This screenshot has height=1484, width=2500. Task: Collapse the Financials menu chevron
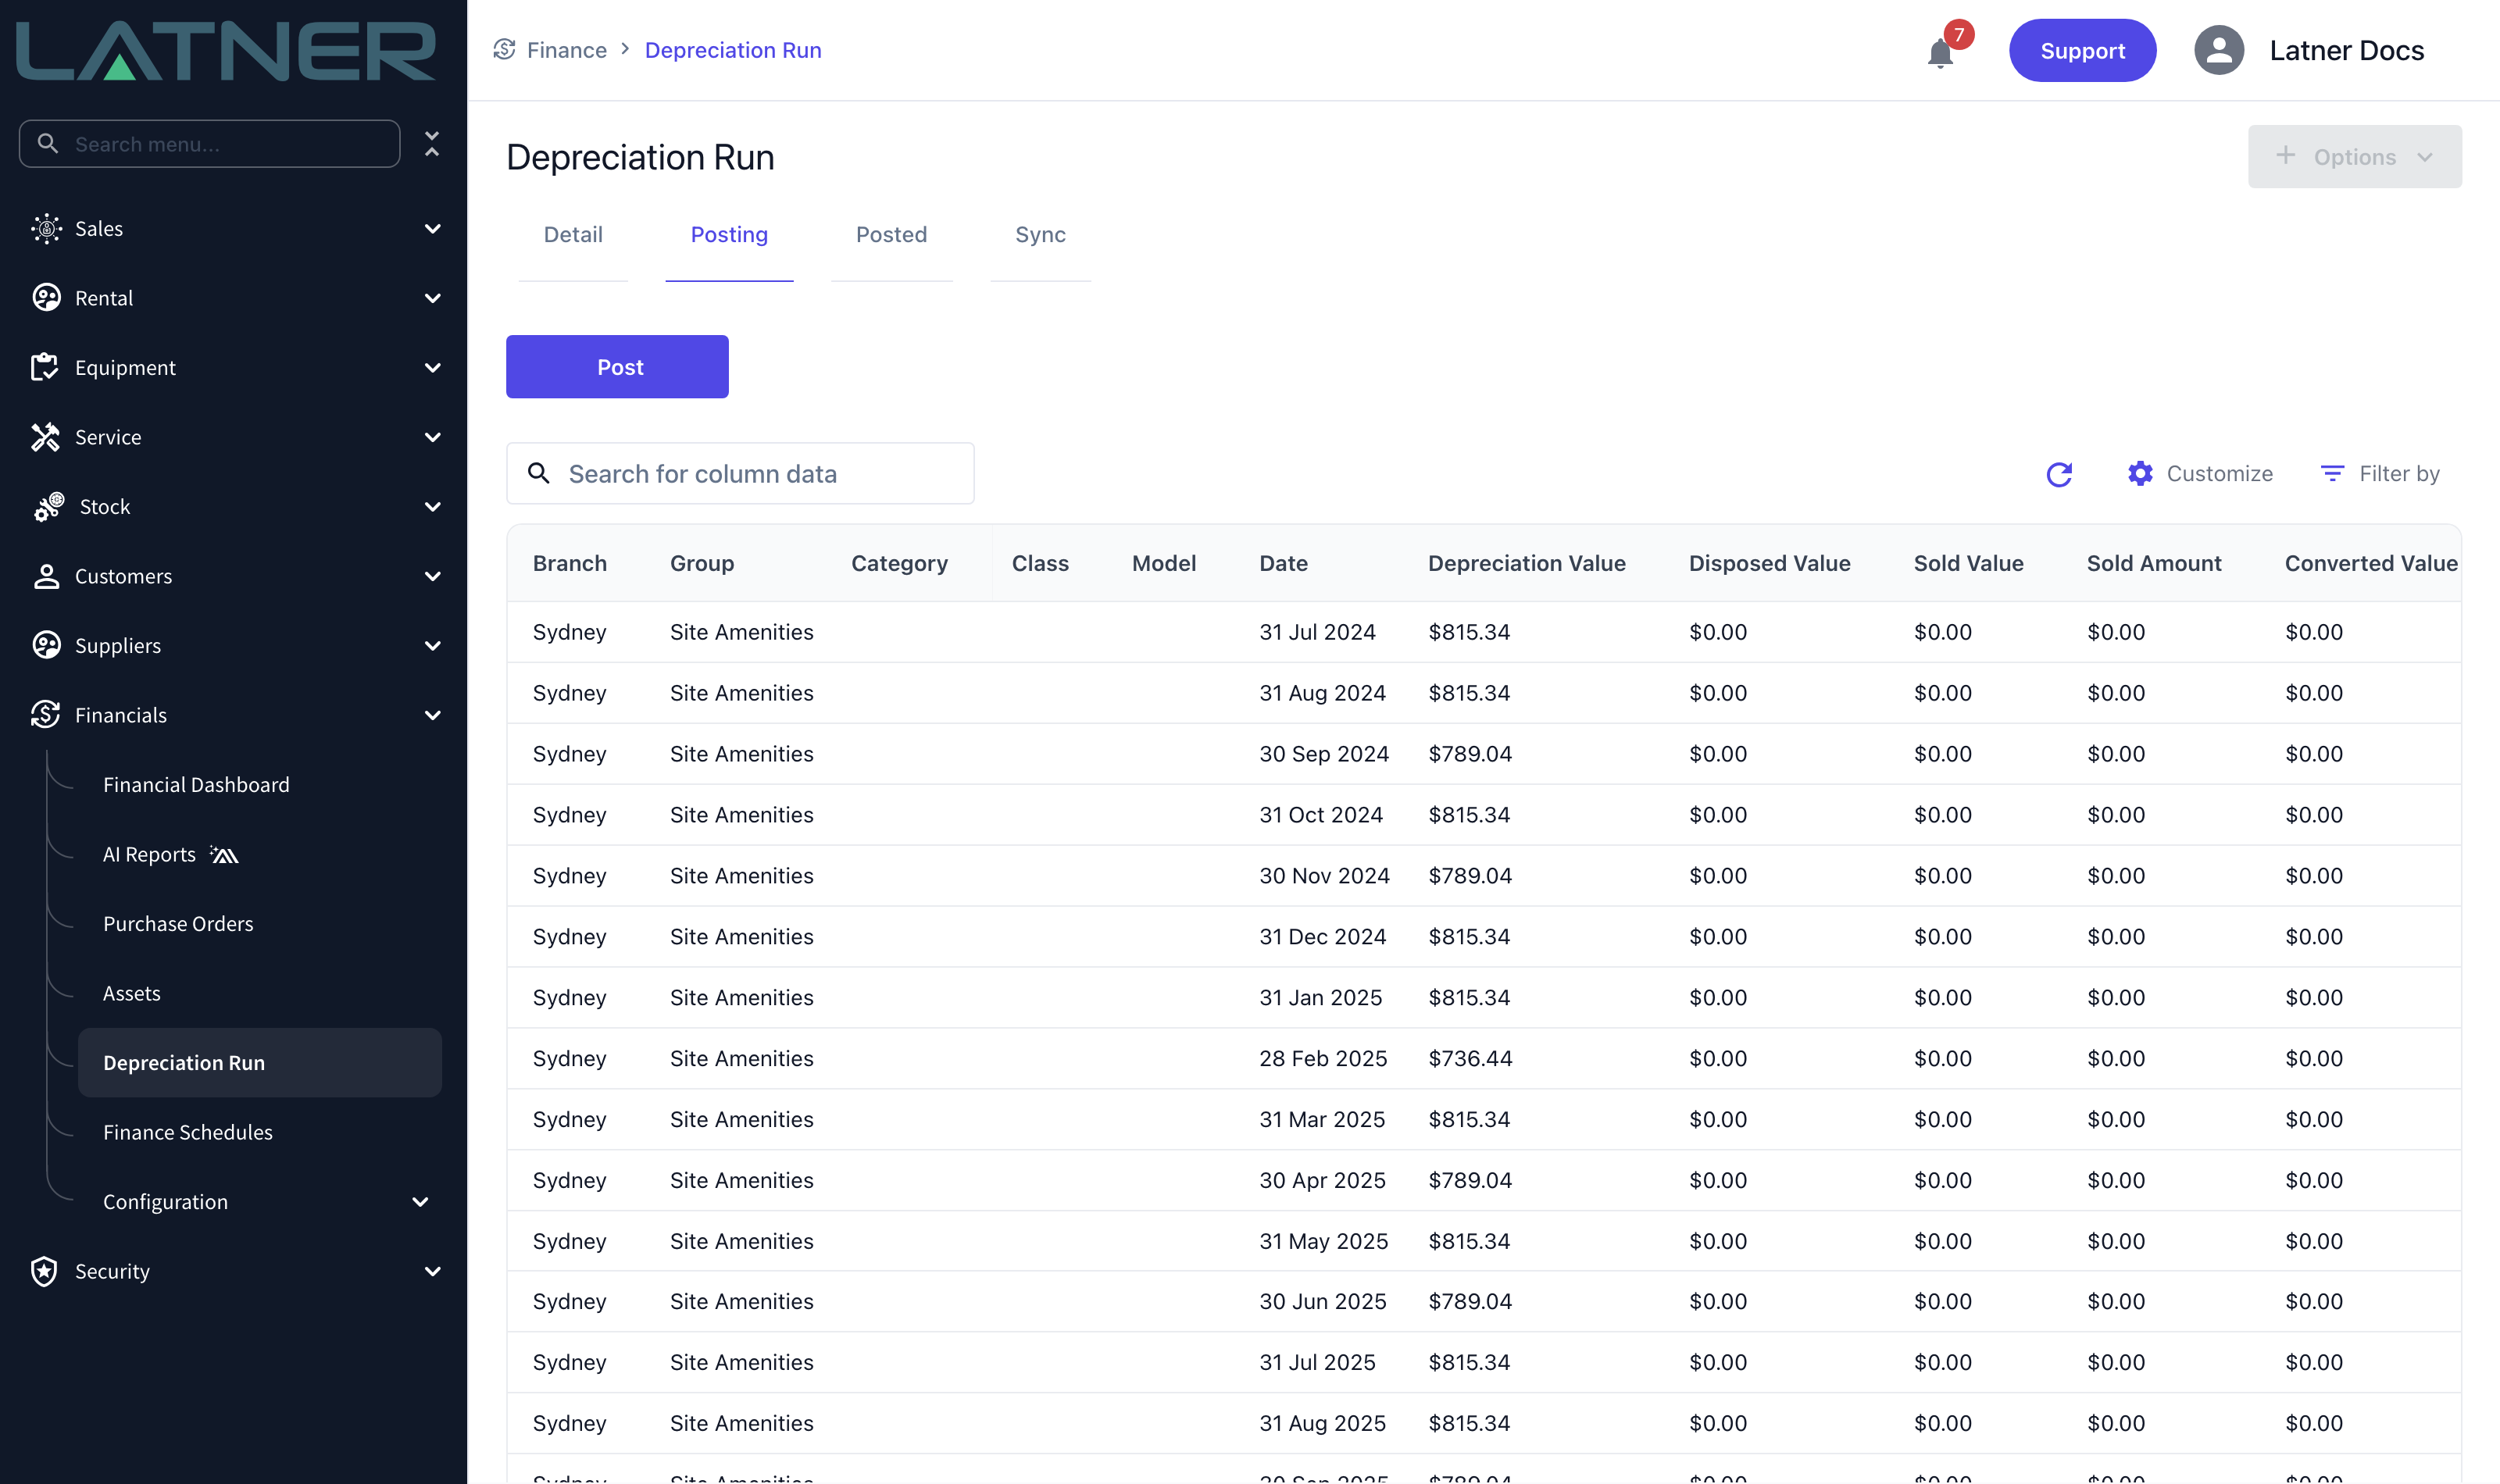[x=433, y=715]
